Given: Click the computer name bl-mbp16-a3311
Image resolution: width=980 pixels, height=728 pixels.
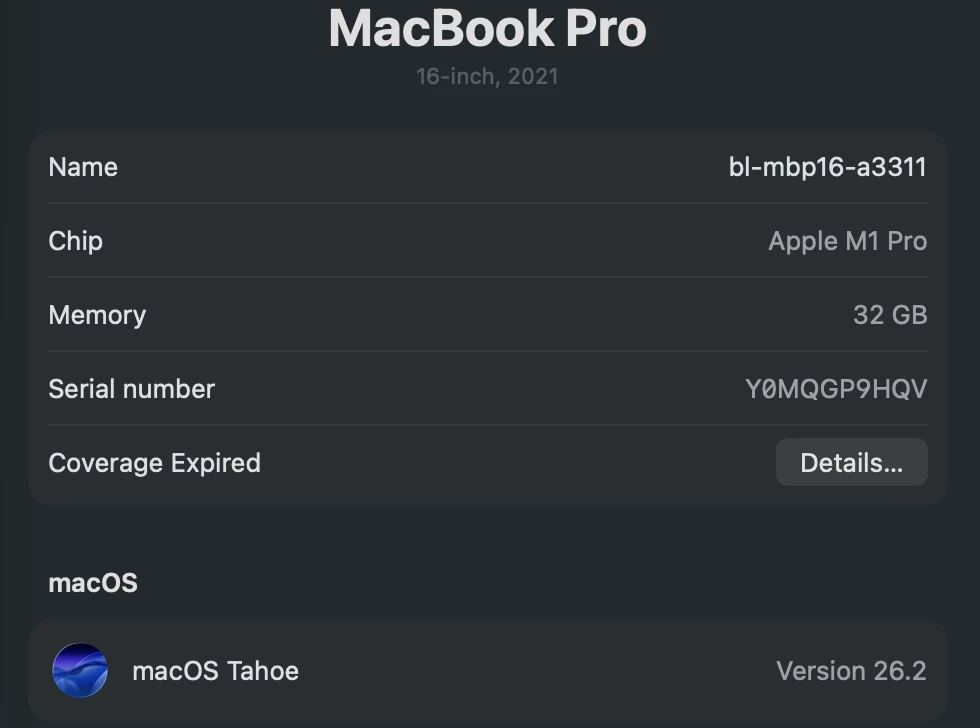Looking at the screenshot, I should coord(827,167).
